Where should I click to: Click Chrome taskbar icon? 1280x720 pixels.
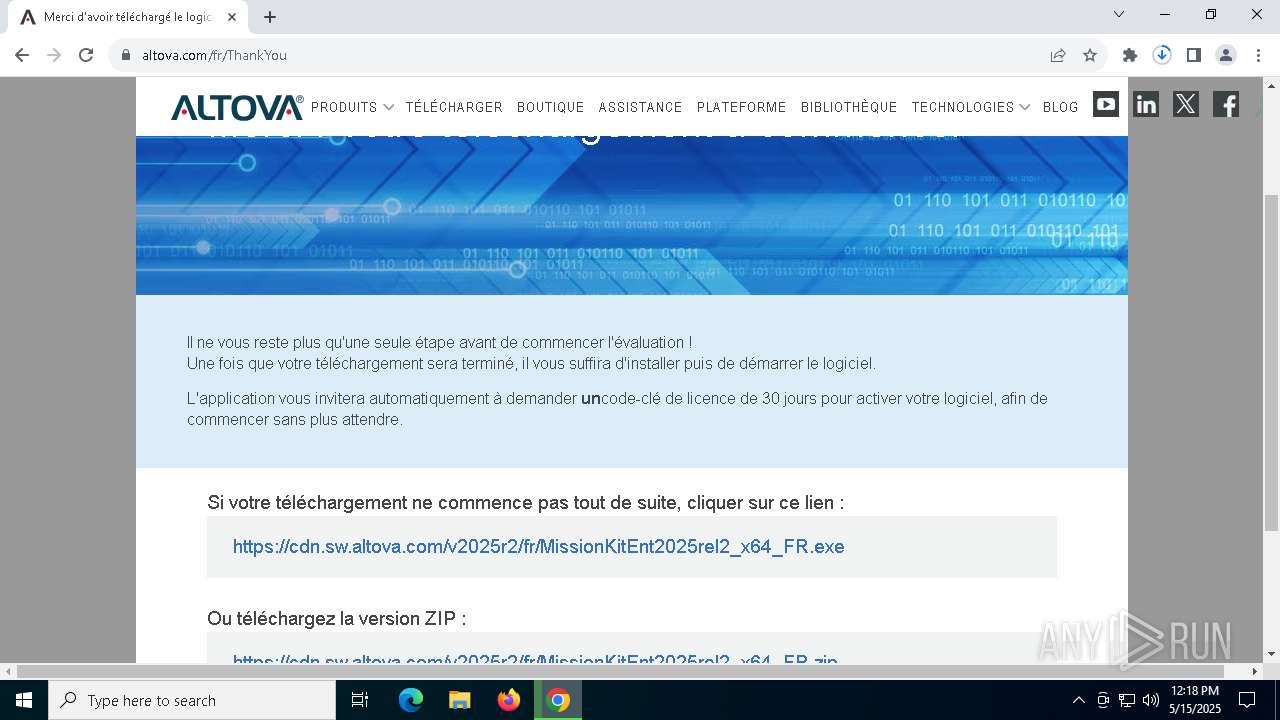coord(558,700)
